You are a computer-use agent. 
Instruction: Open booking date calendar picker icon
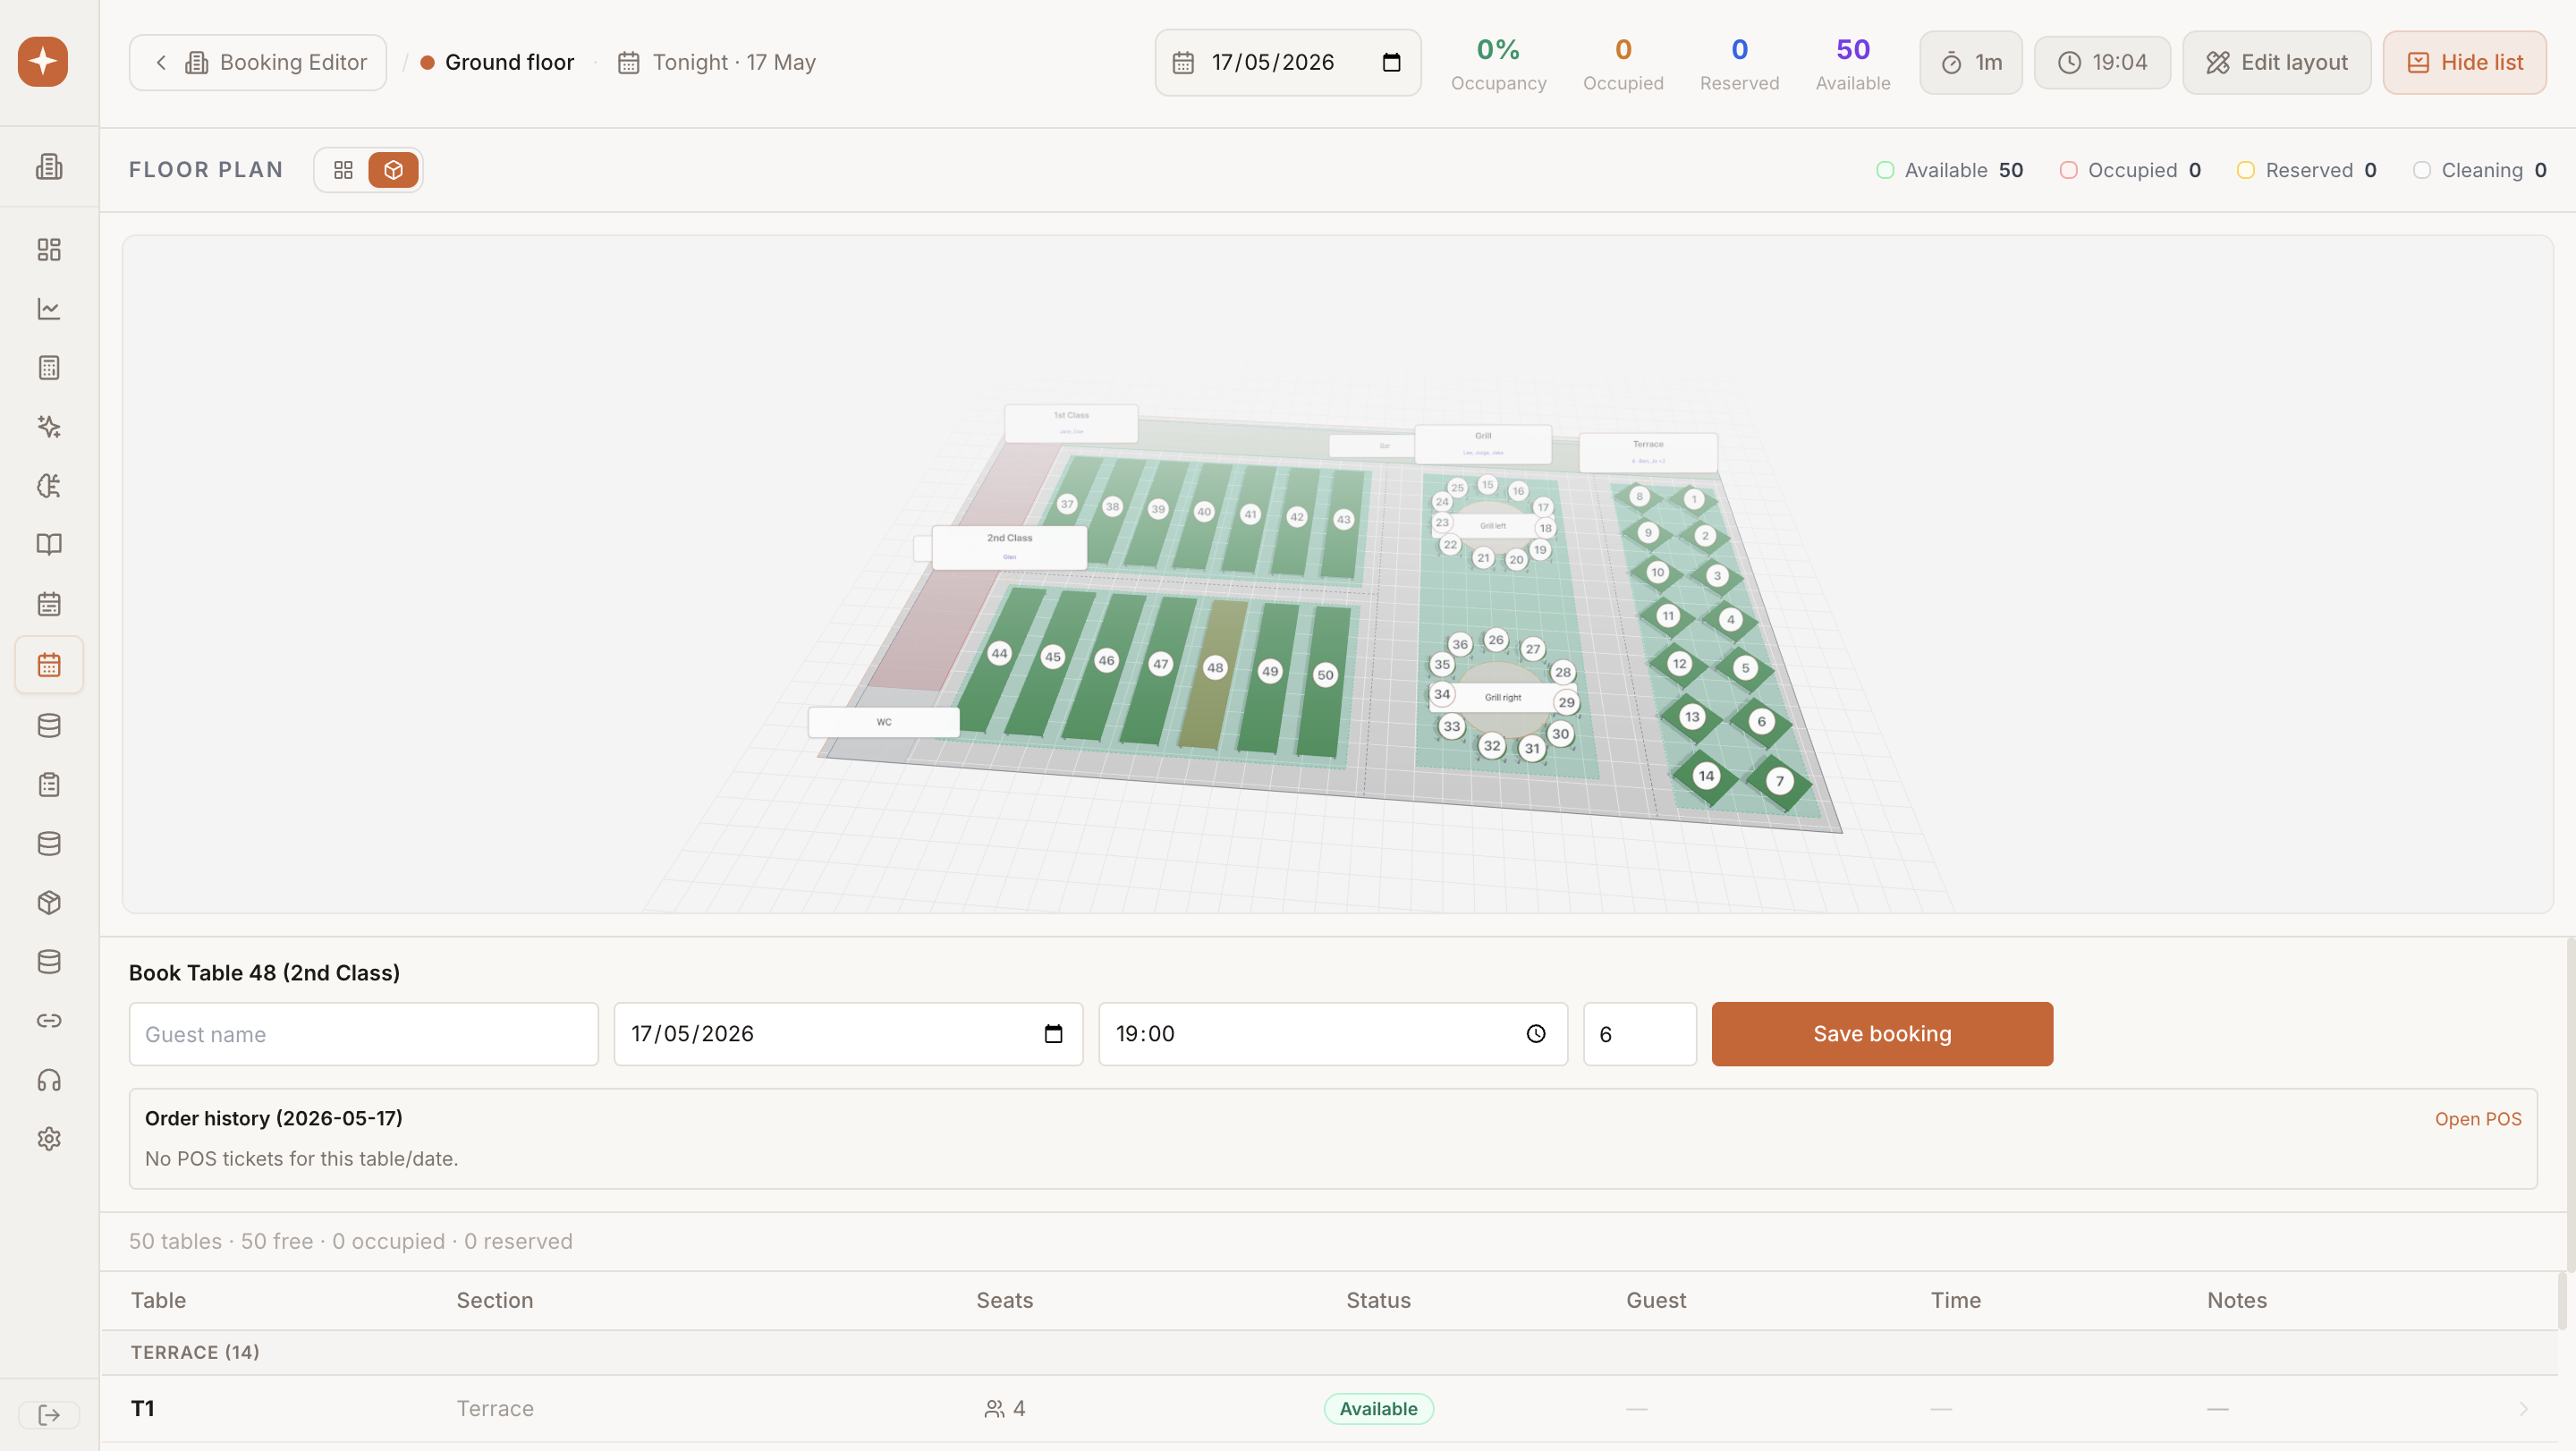pos(1053,1034)
